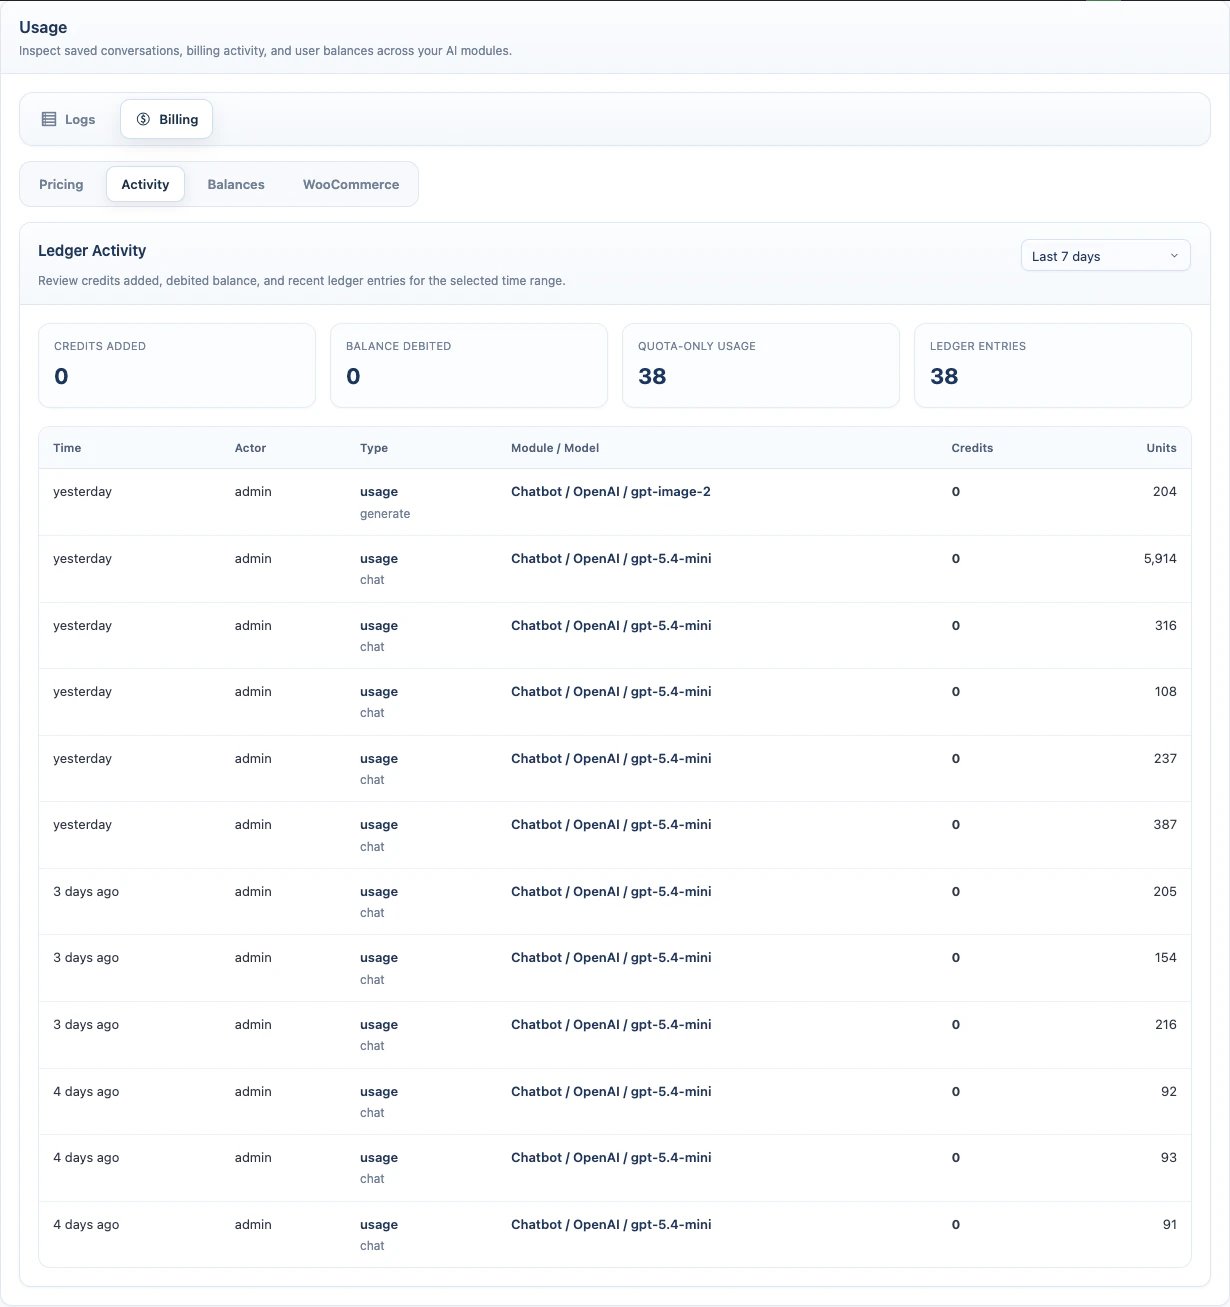Click the BALANCE DEBITED card
Viewport: 1230px width, 1307px height.
point(468,365)
